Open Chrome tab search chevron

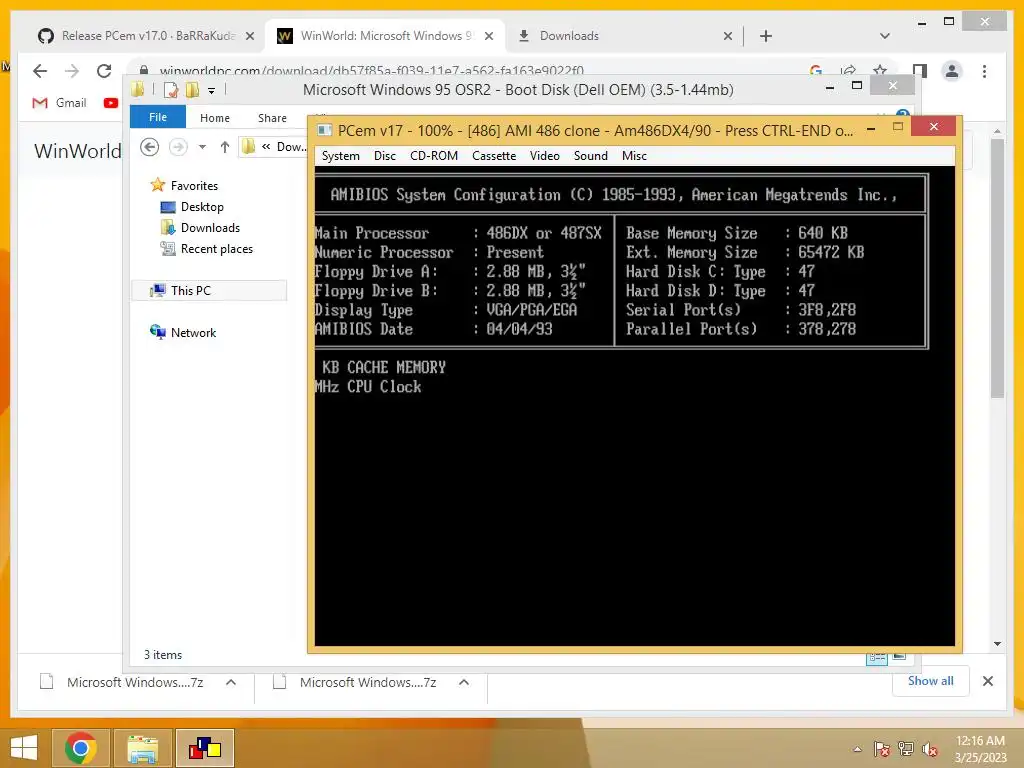pyautogui.click(x=884, y=36)
